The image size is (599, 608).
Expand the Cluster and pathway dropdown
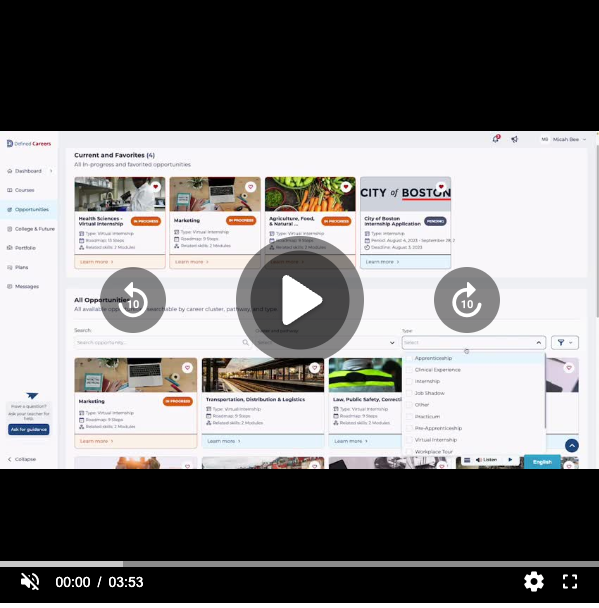click(326, 342)
